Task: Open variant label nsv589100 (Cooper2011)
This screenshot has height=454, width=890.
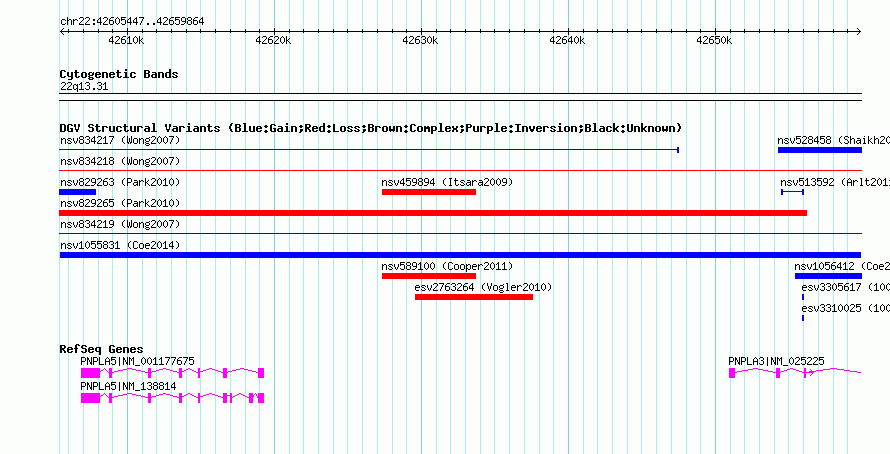Action: click(447, 266)
